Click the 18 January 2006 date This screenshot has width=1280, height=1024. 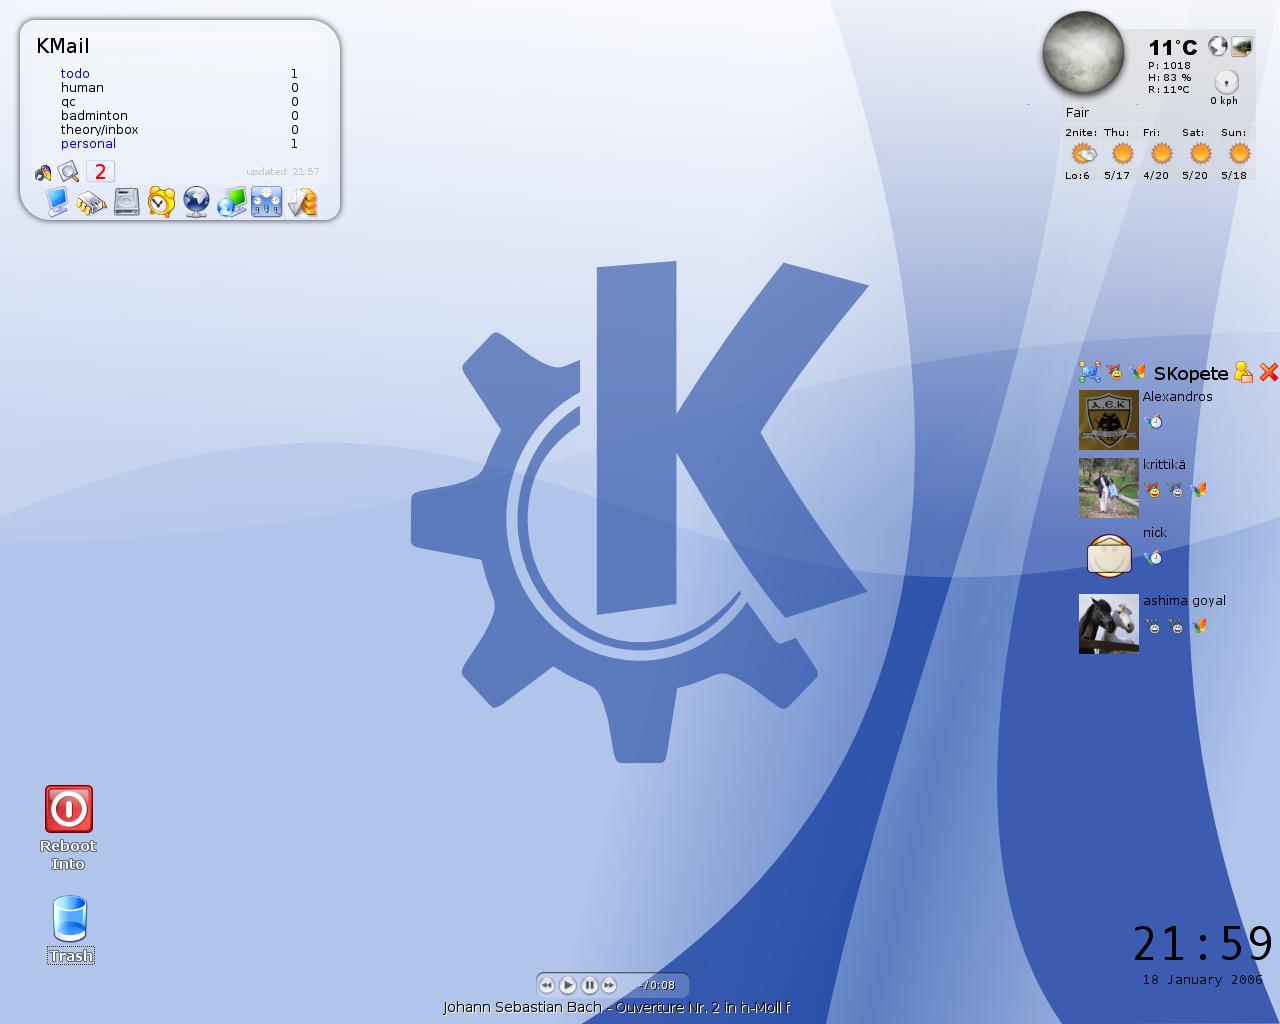point(1203,980)
